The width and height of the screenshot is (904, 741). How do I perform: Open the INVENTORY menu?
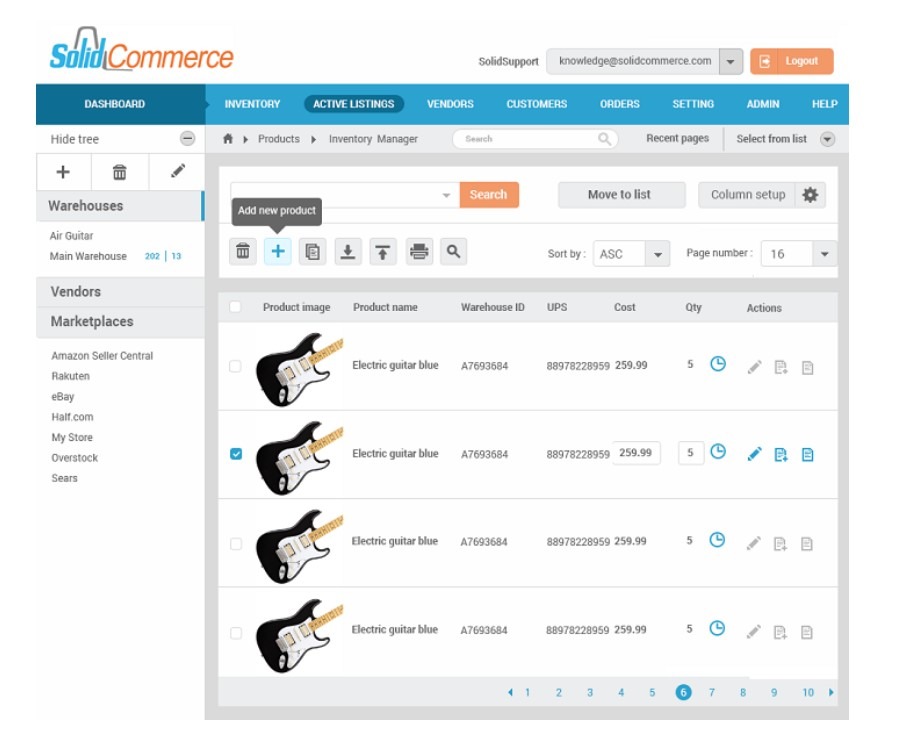point(253,104)
